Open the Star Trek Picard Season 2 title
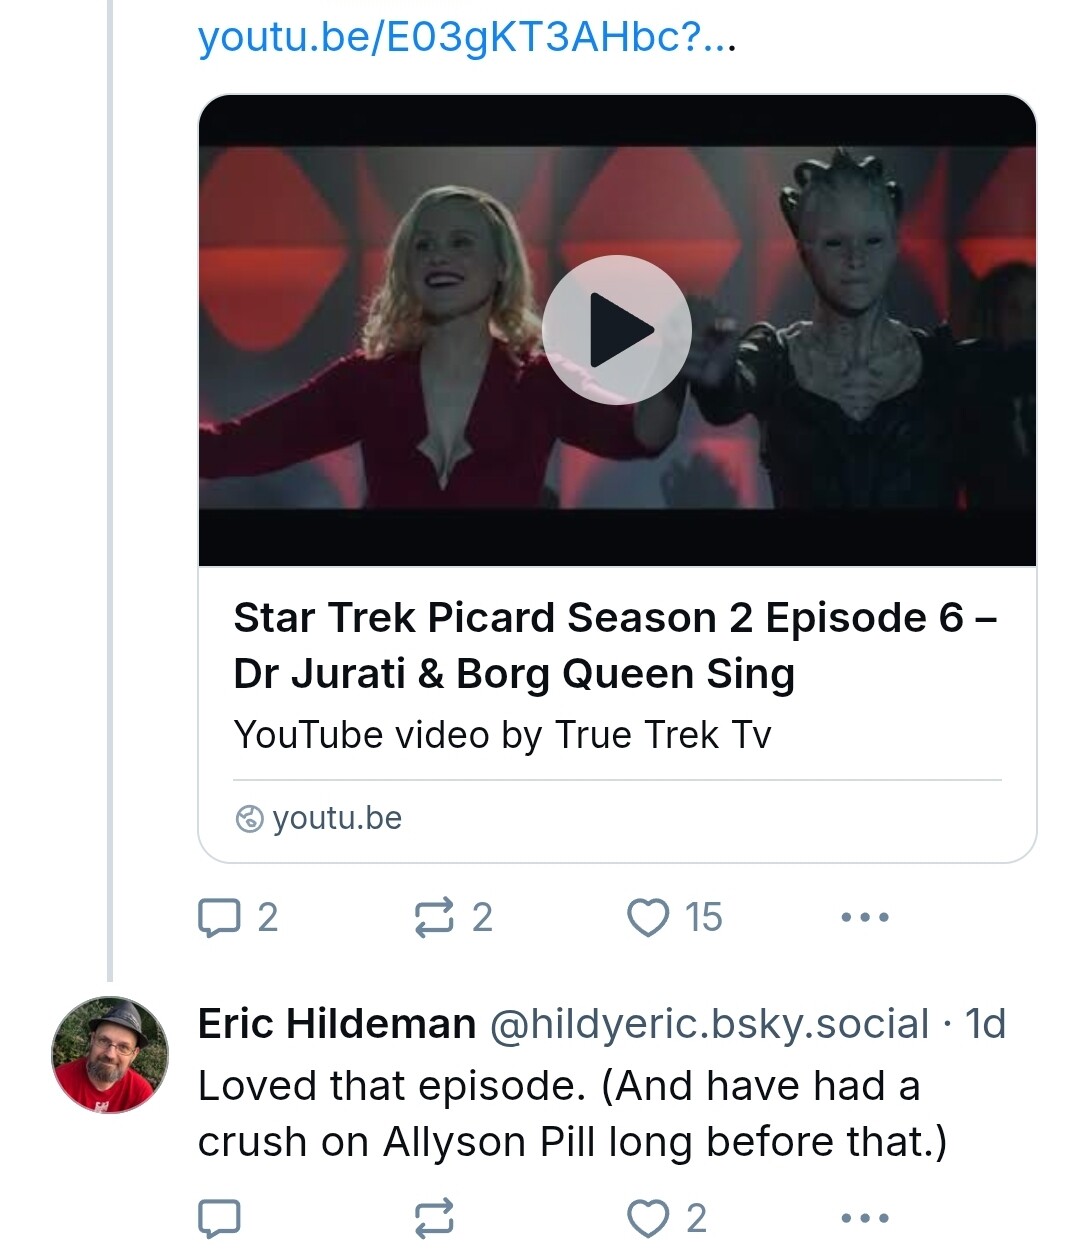Image resolution: width=1080 pixels, height=1260 pixels. click(615, 646)
